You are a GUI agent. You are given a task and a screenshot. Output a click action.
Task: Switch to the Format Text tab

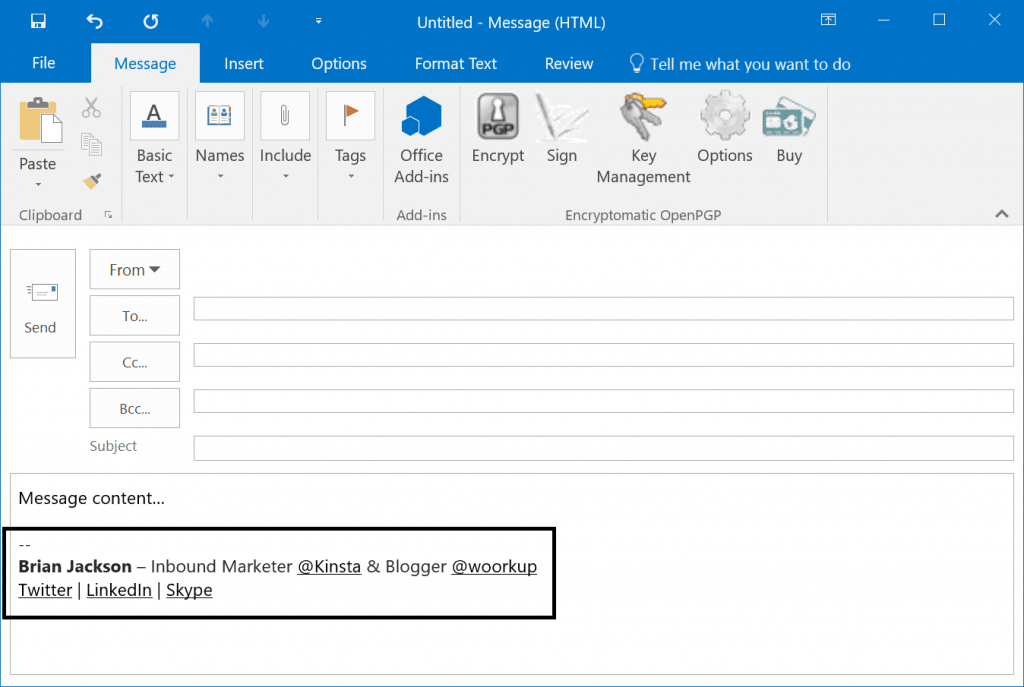(455, 63)
